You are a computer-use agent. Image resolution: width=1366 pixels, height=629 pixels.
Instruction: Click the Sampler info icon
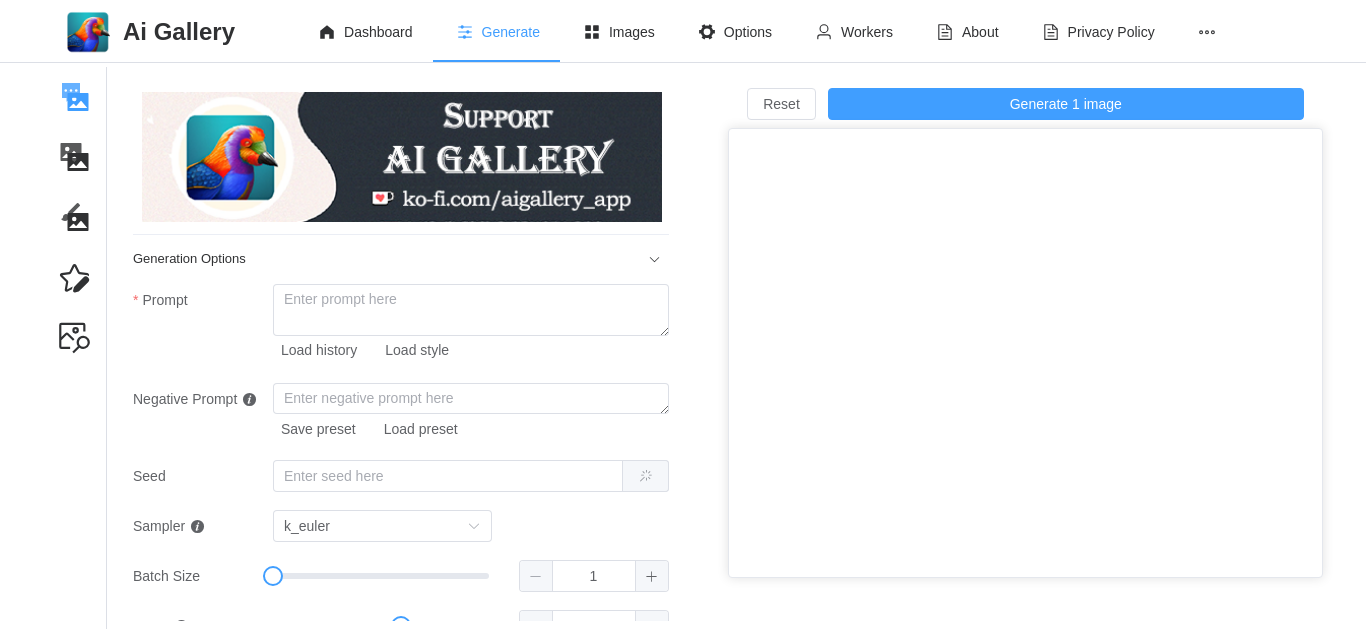tap(198, 526)
